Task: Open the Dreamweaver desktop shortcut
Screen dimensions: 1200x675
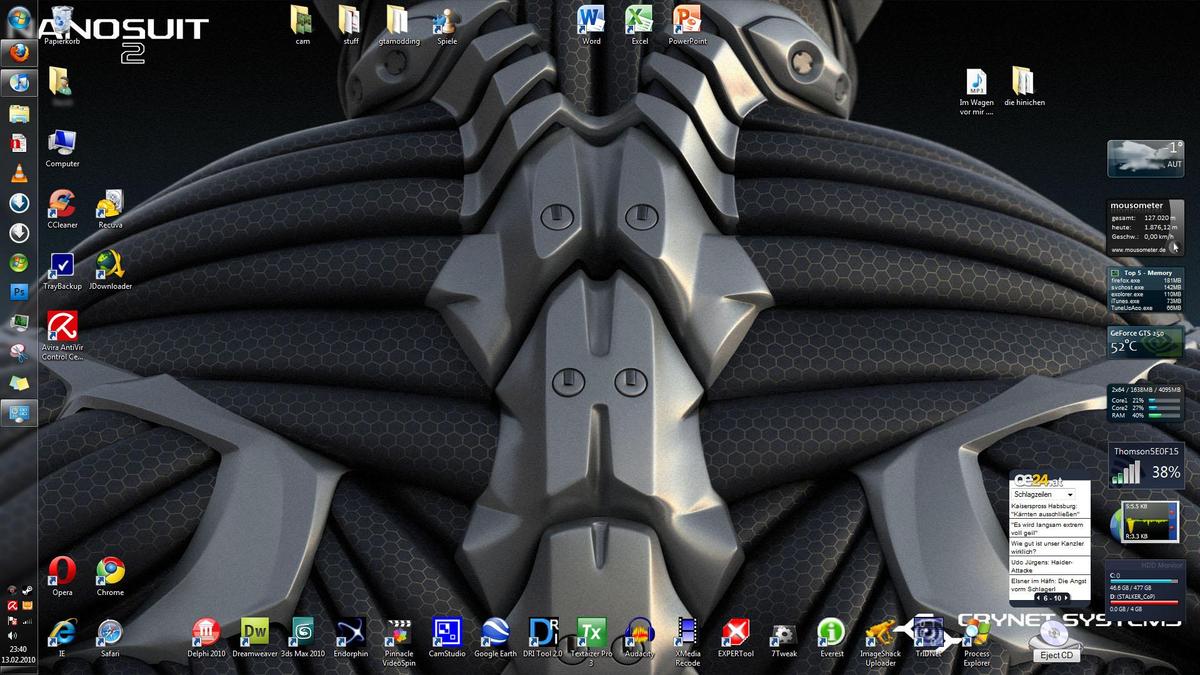Action: (254, 632)
